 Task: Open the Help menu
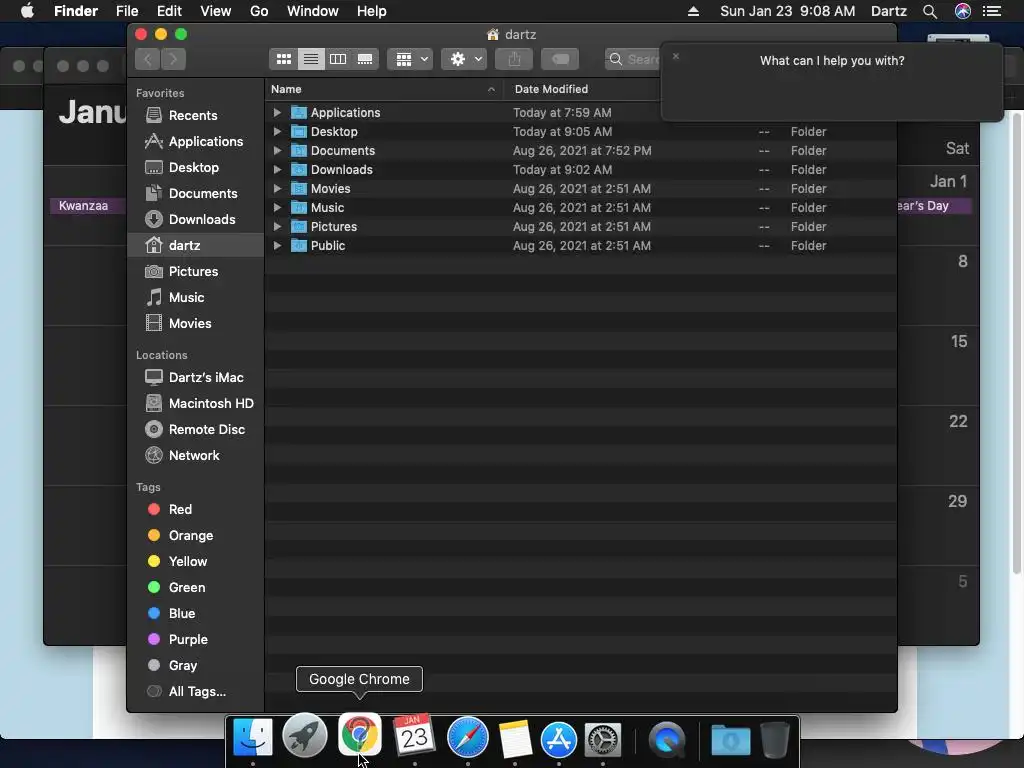372,11
